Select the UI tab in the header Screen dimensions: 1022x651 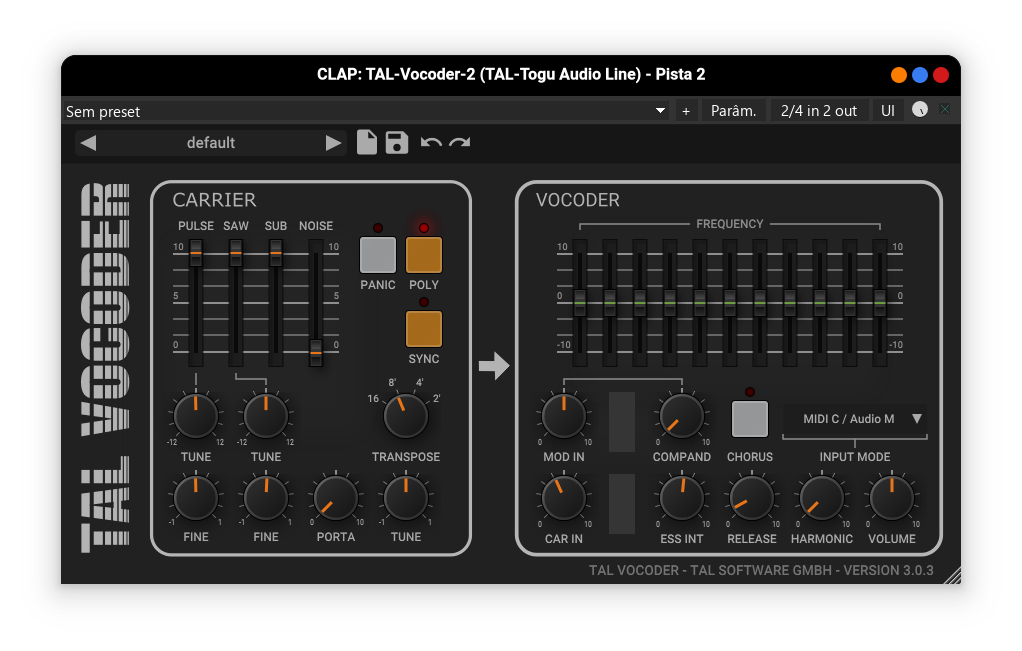coord(887,110)
